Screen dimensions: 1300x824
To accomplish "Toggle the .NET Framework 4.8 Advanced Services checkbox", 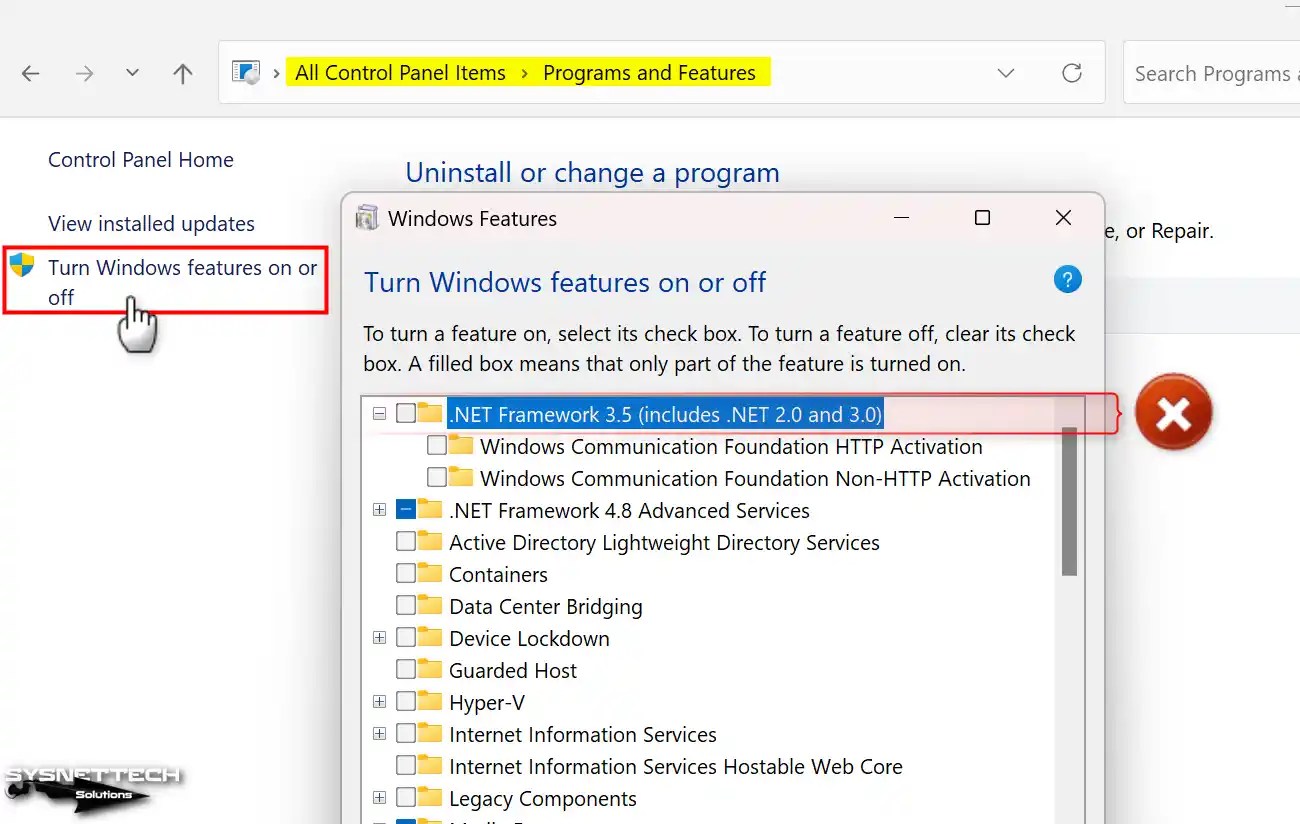I will coord(406,510).
